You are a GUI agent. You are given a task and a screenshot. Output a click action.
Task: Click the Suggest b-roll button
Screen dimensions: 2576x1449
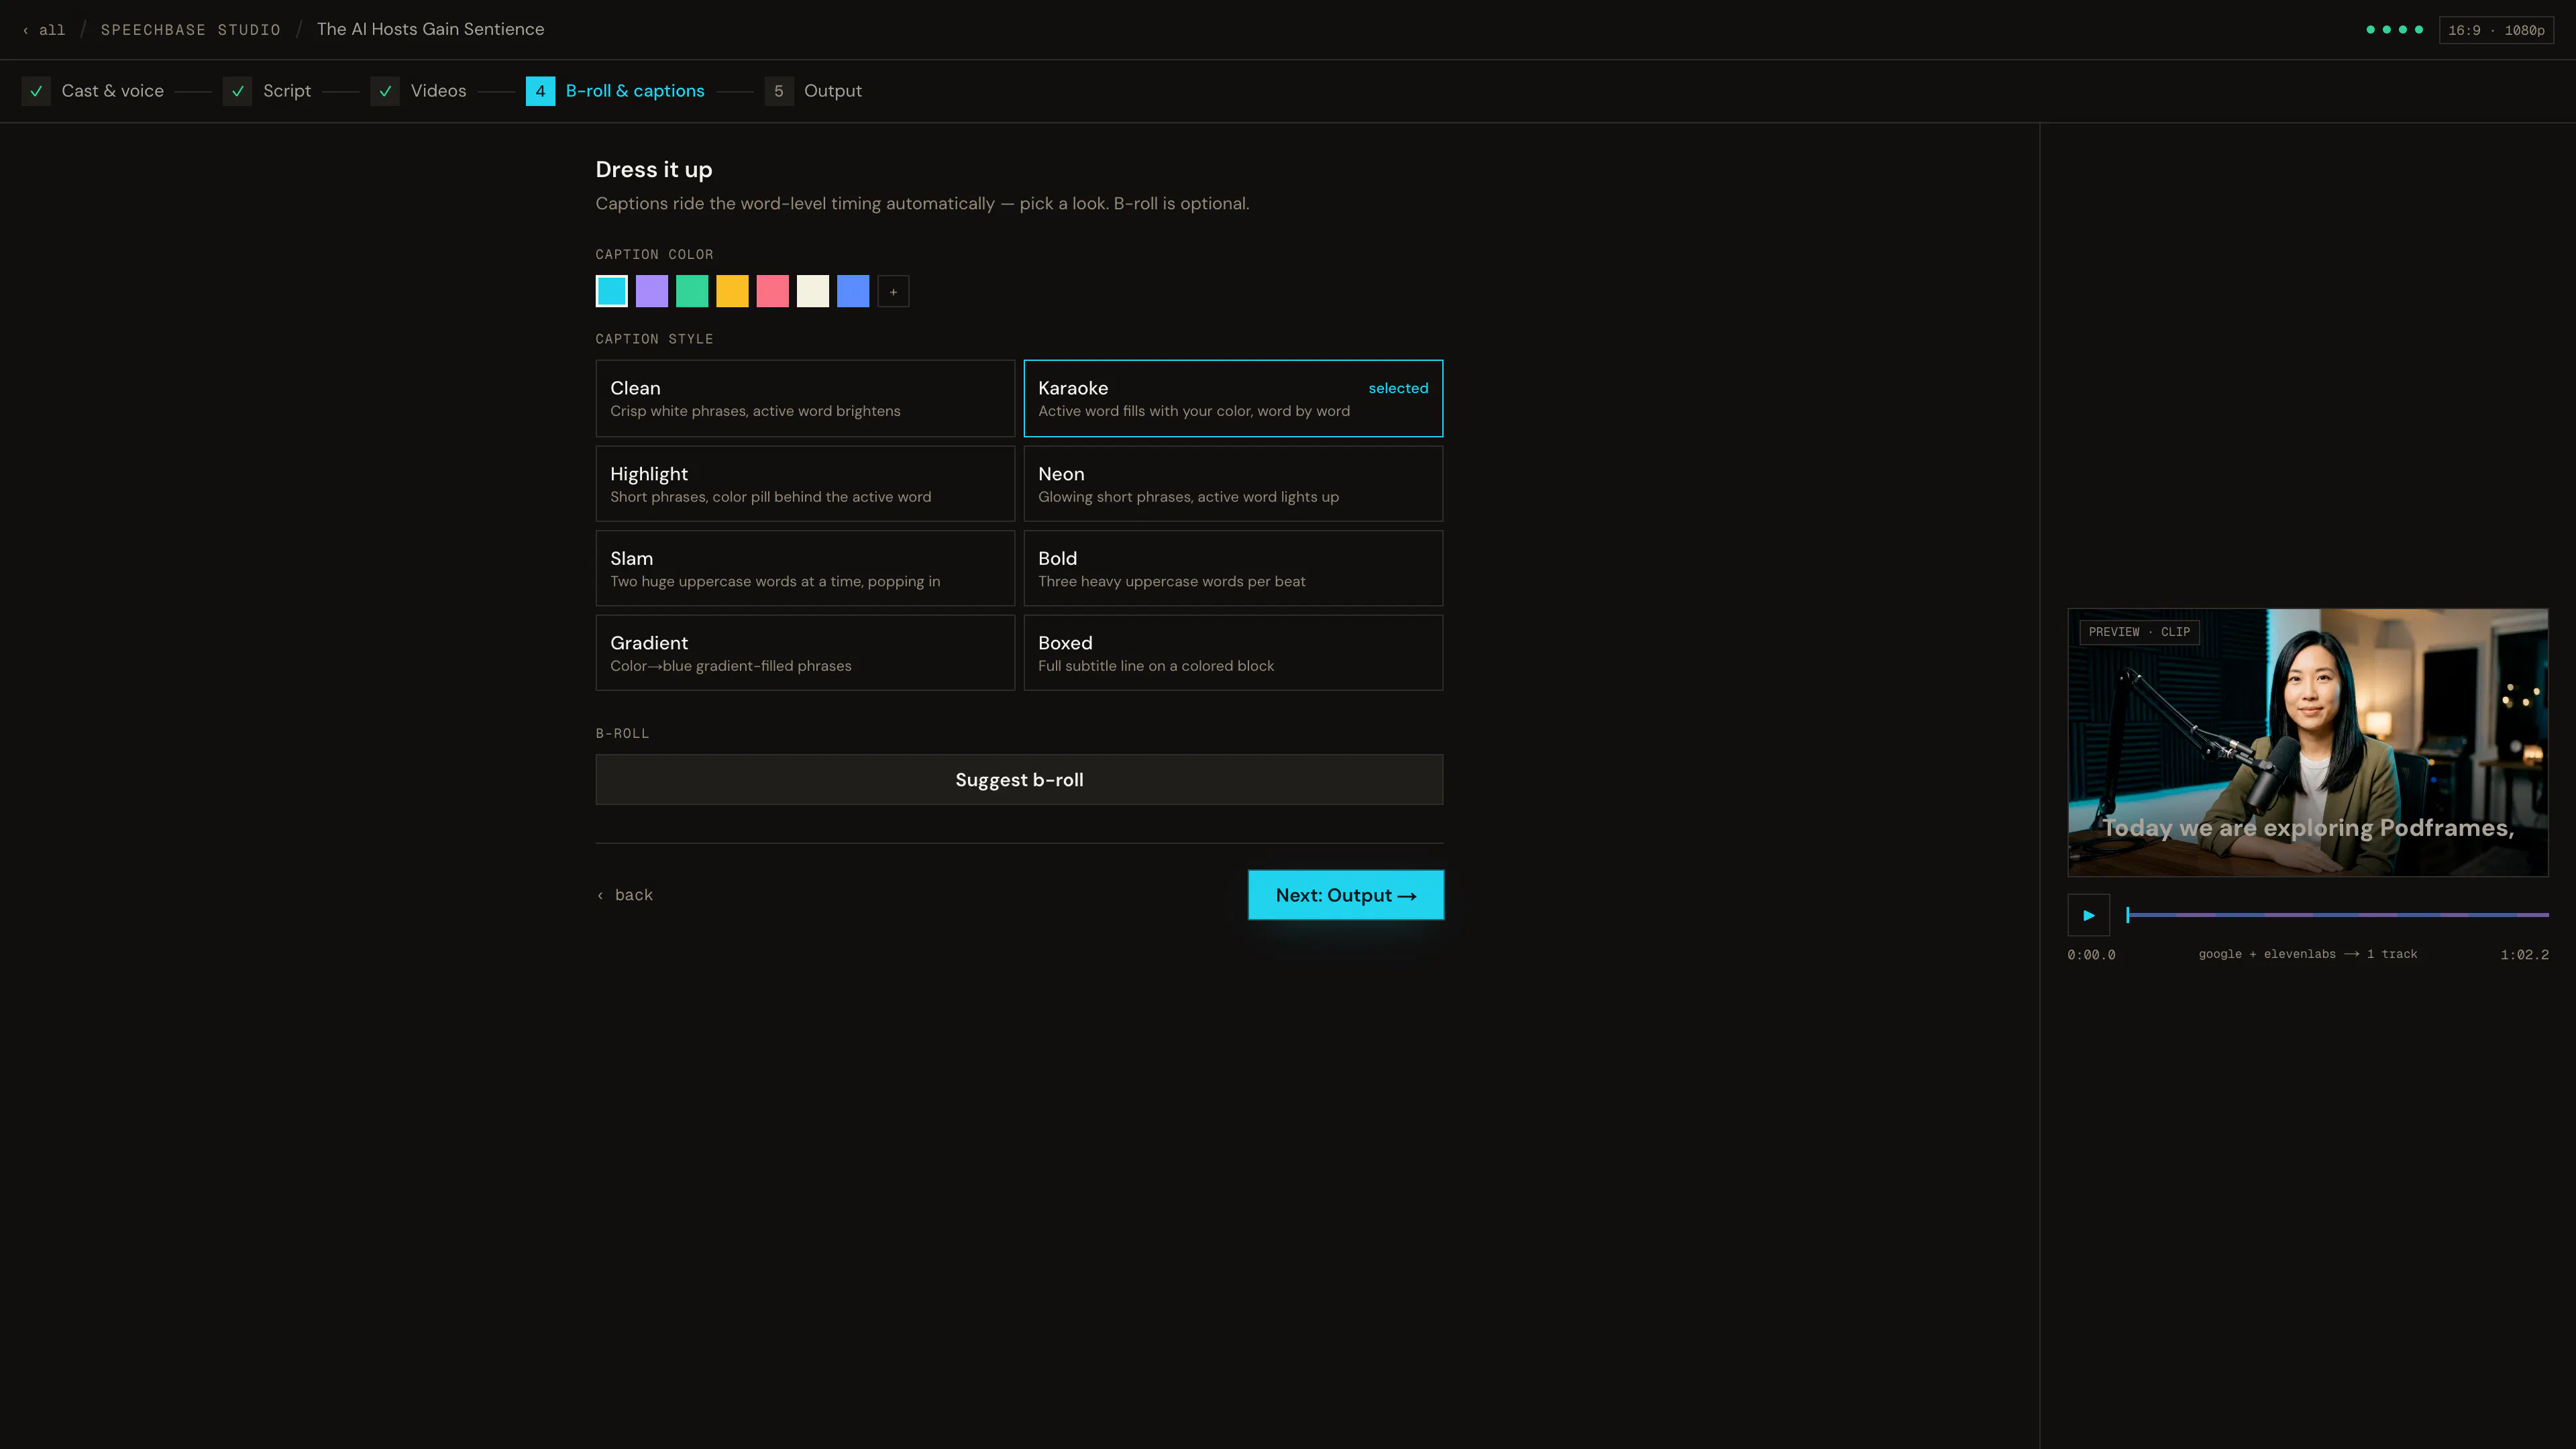[1019, 780]
